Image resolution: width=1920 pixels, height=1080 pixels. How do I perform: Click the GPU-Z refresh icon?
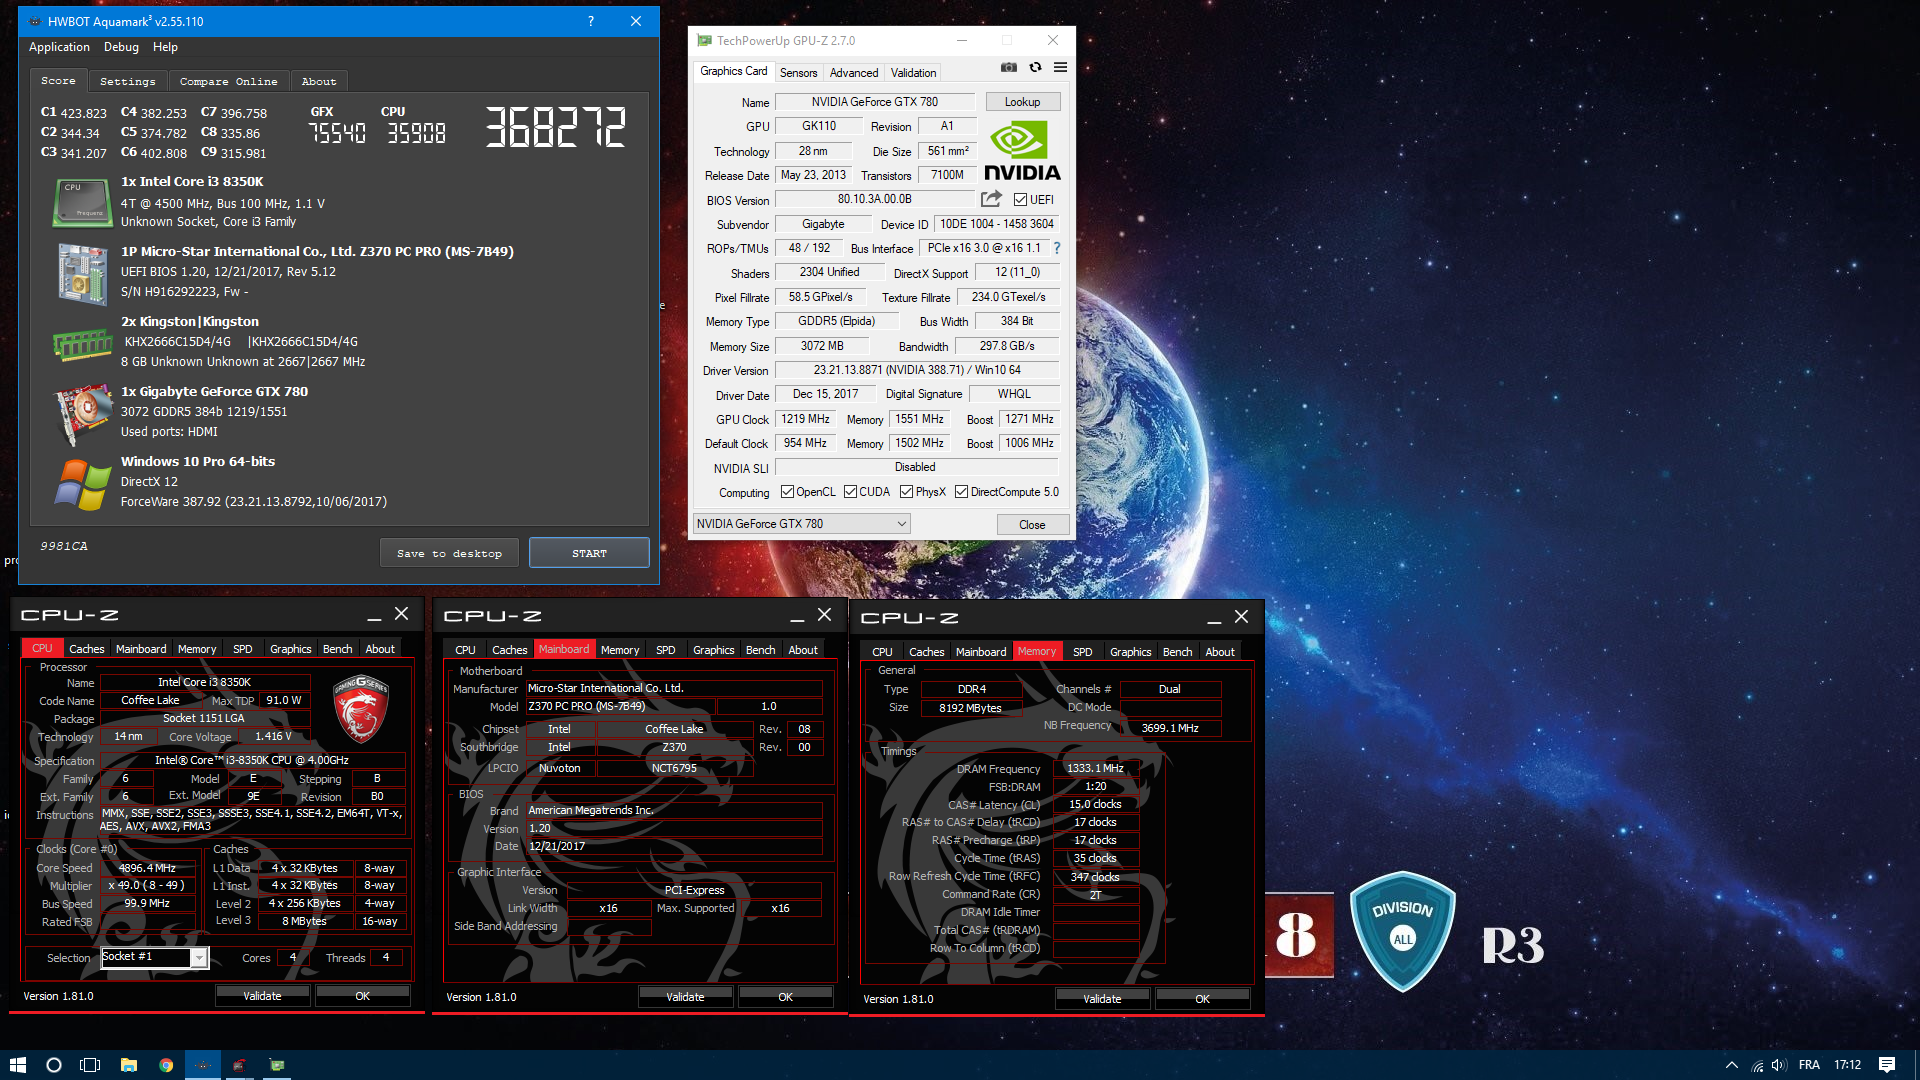tap(1035, 67)
